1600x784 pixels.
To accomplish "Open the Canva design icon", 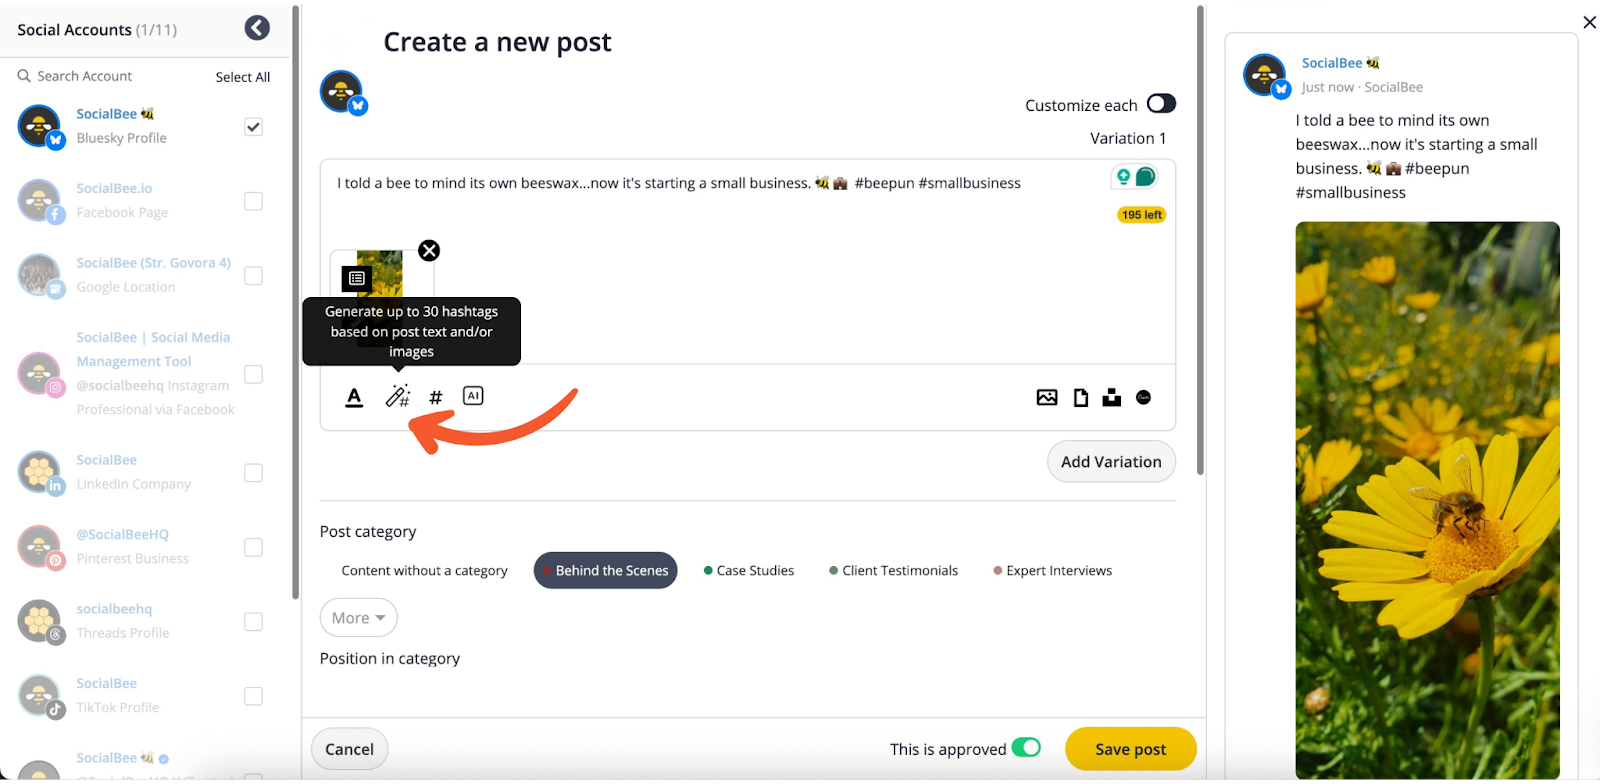I will (1144, 397).
